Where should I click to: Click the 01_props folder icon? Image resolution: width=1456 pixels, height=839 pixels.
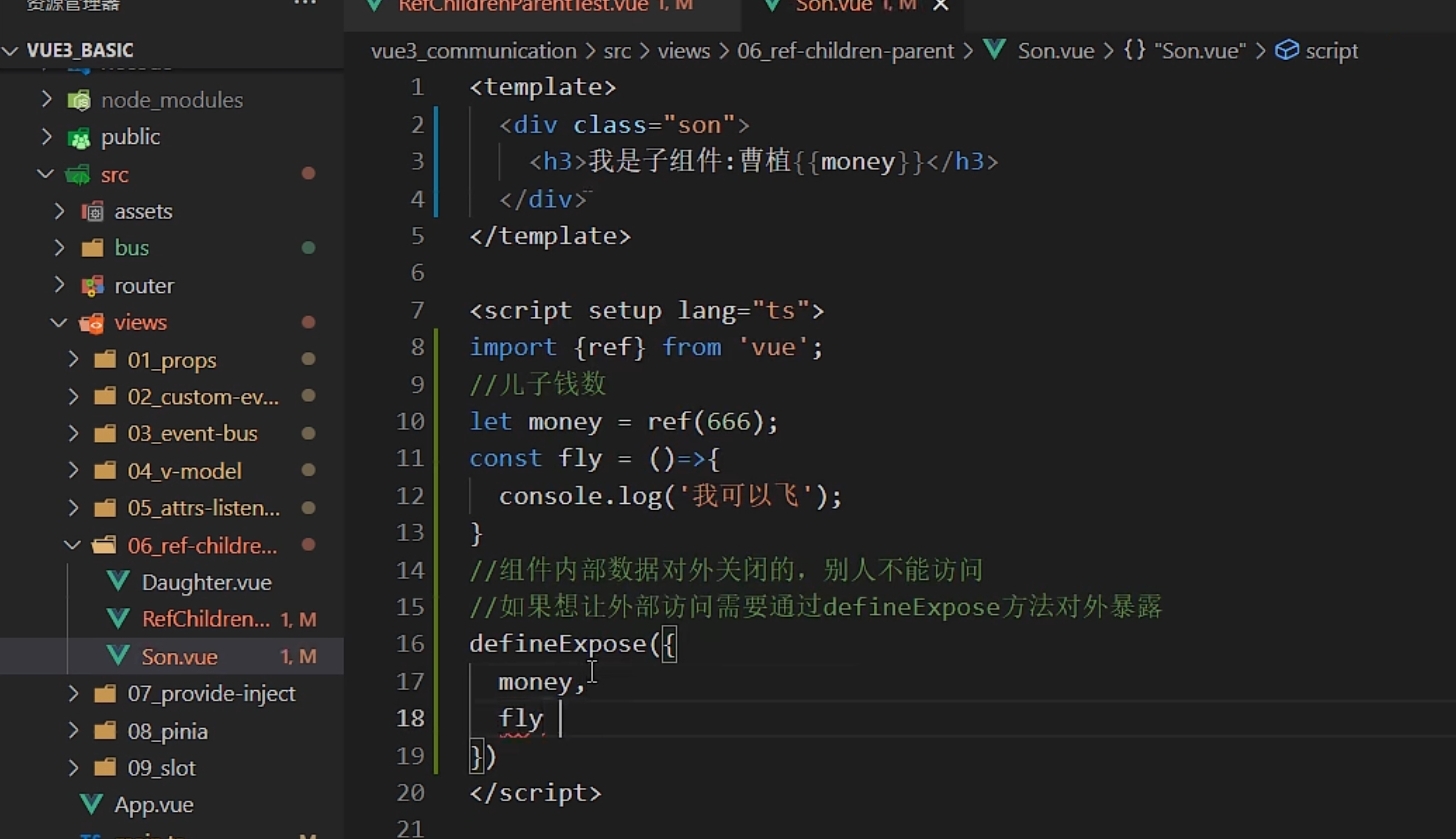(105, 360)
